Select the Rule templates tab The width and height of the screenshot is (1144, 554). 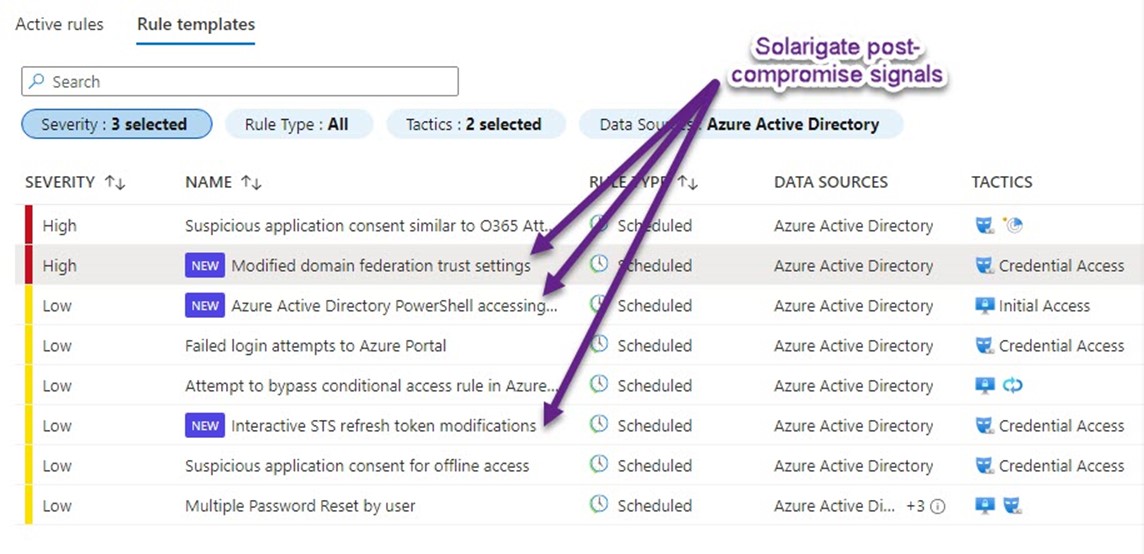click(196, 24)
